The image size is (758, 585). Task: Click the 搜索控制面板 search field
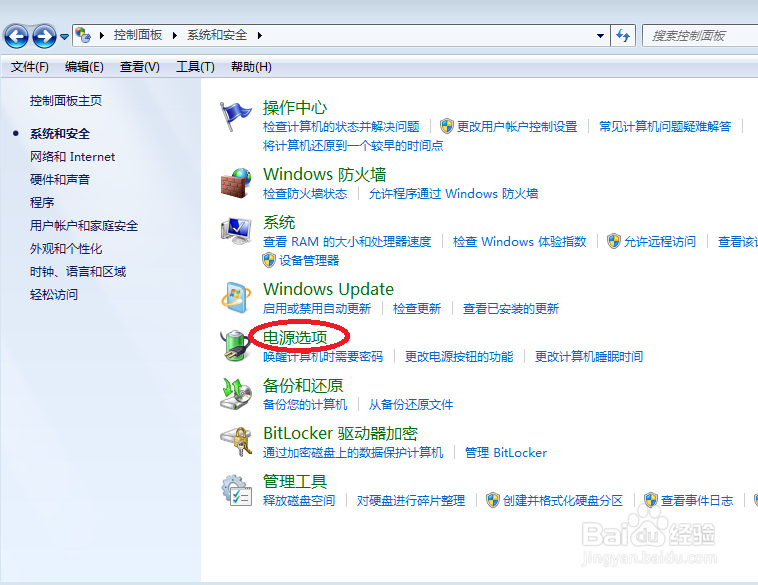(700, 36)
